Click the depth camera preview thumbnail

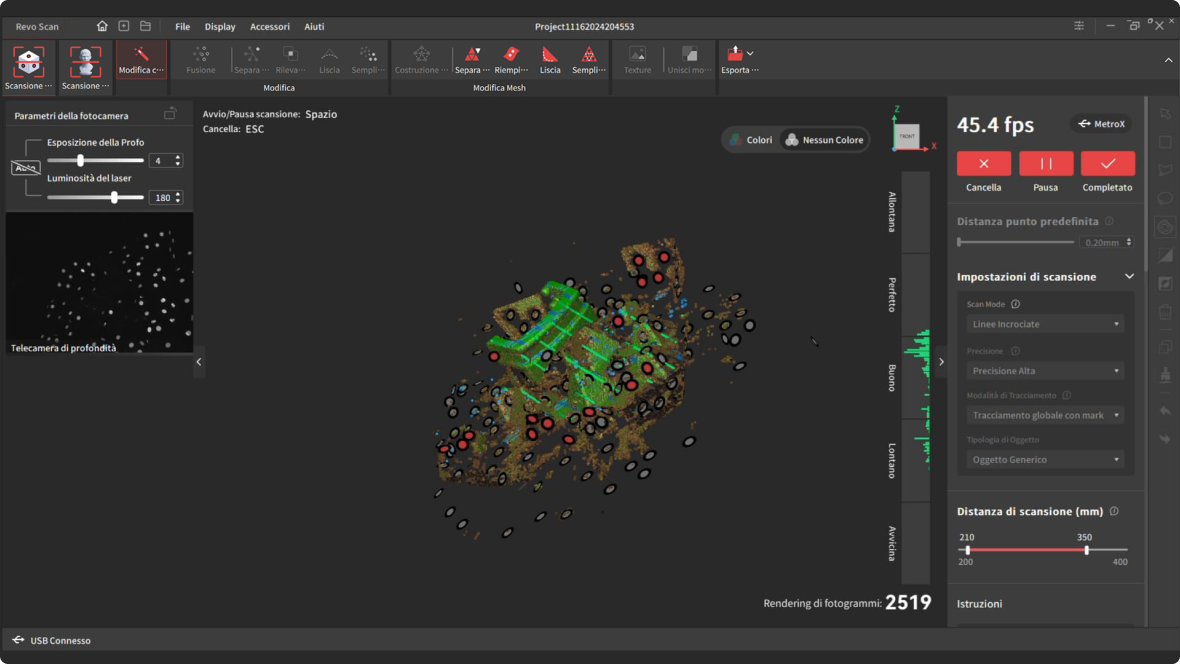click(99, 282)
